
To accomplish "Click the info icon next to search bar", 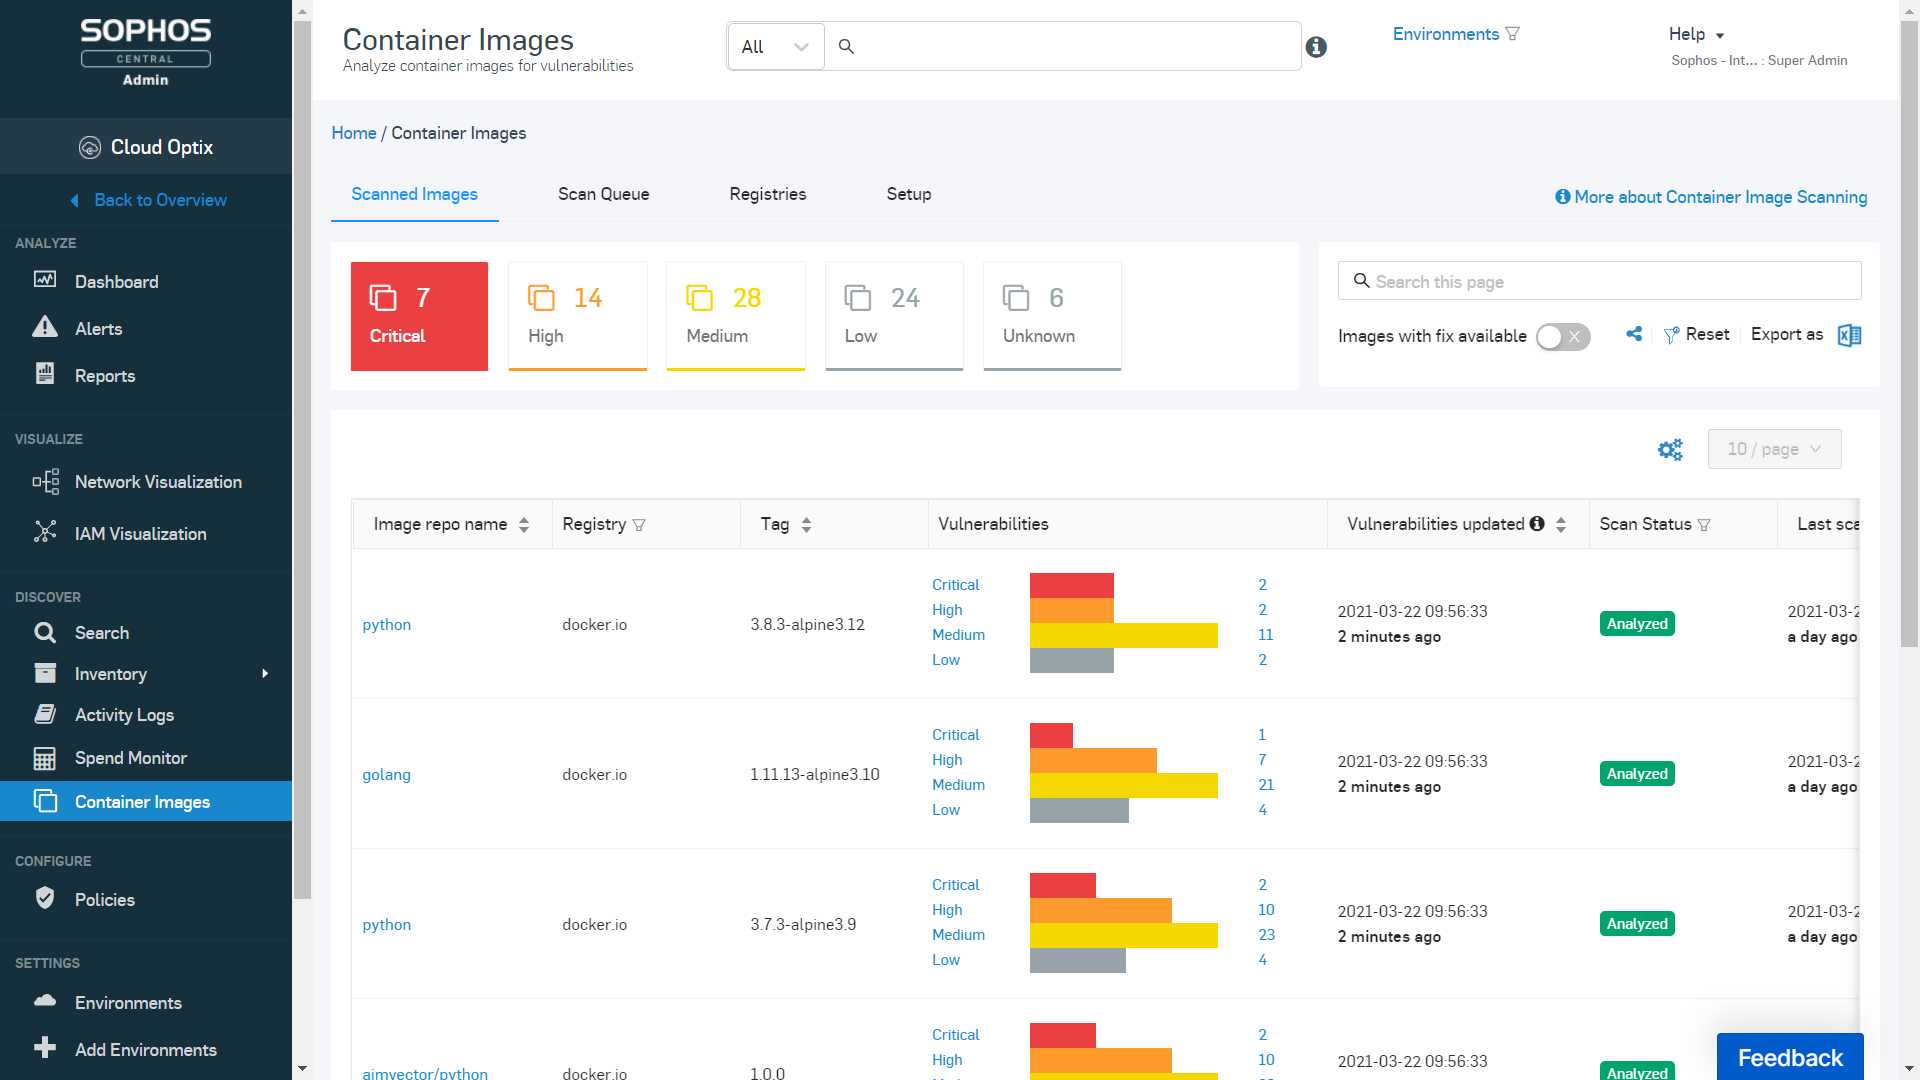I will click(1316, 47).
